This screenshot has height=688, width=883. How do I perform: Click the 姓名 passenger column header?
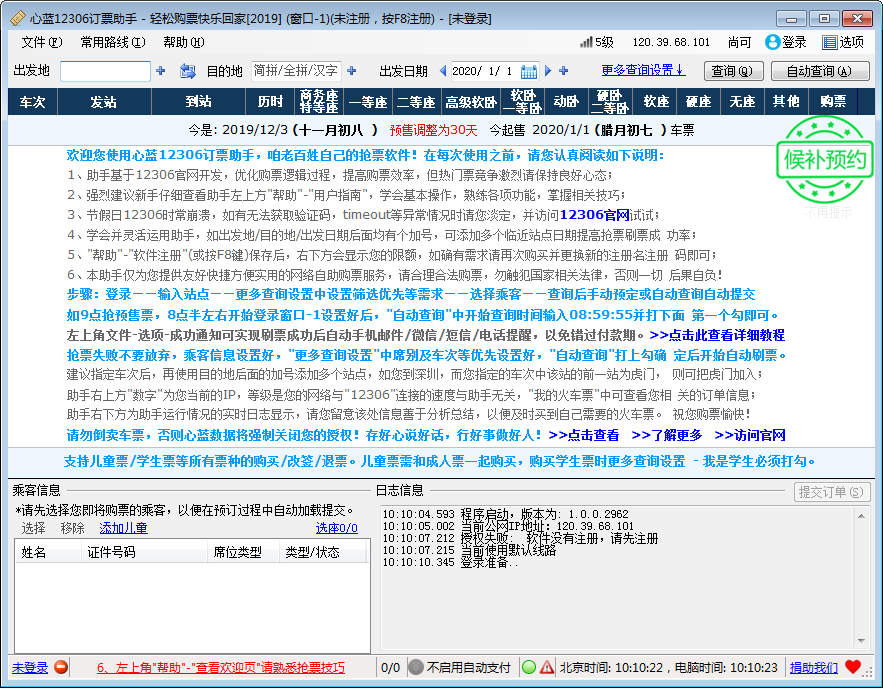(x=48, y=552)
